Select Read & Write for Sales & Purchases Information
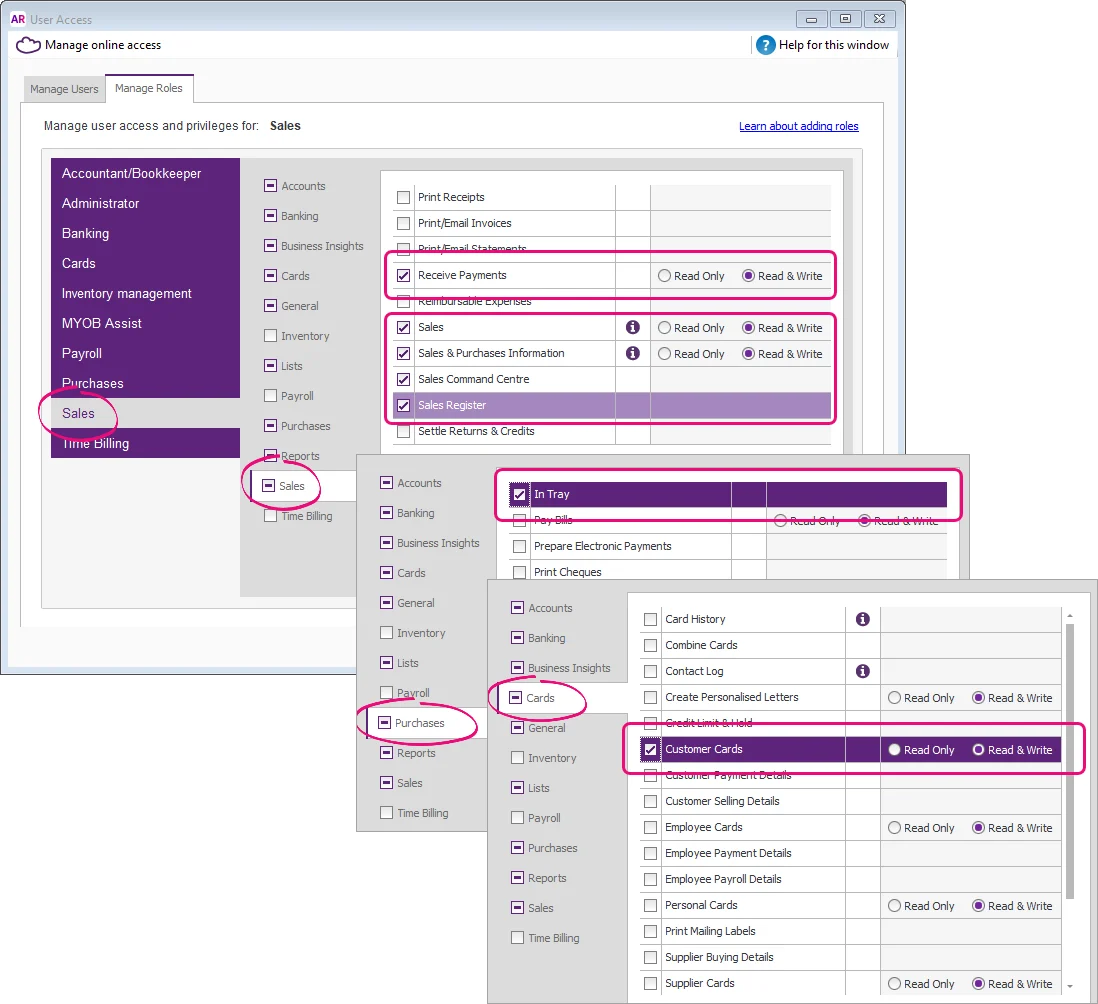 748,354
